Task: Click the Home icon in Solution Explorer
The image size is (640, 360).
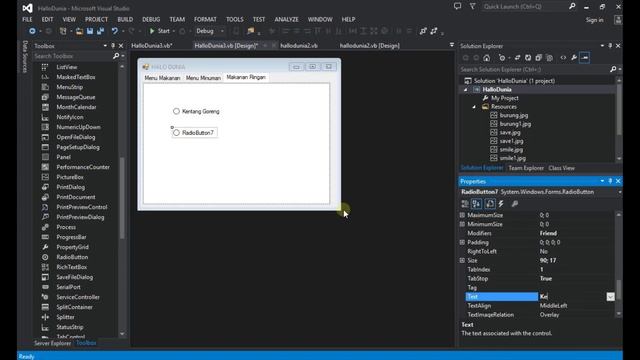Action: 486,58
